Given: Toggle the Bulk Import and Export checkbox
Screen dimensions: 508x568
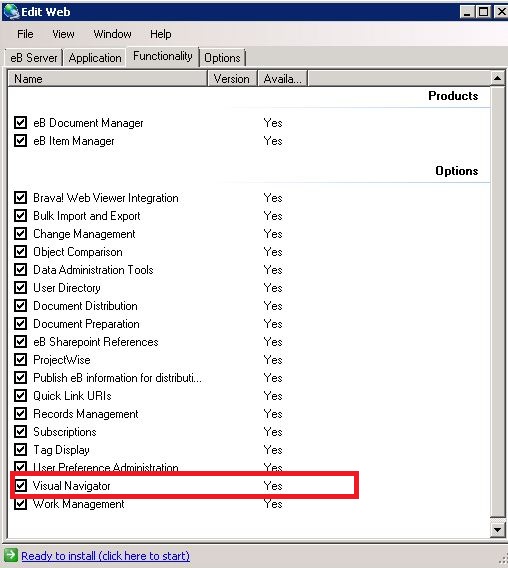Looking at the screenshot, I should [21, 216].
